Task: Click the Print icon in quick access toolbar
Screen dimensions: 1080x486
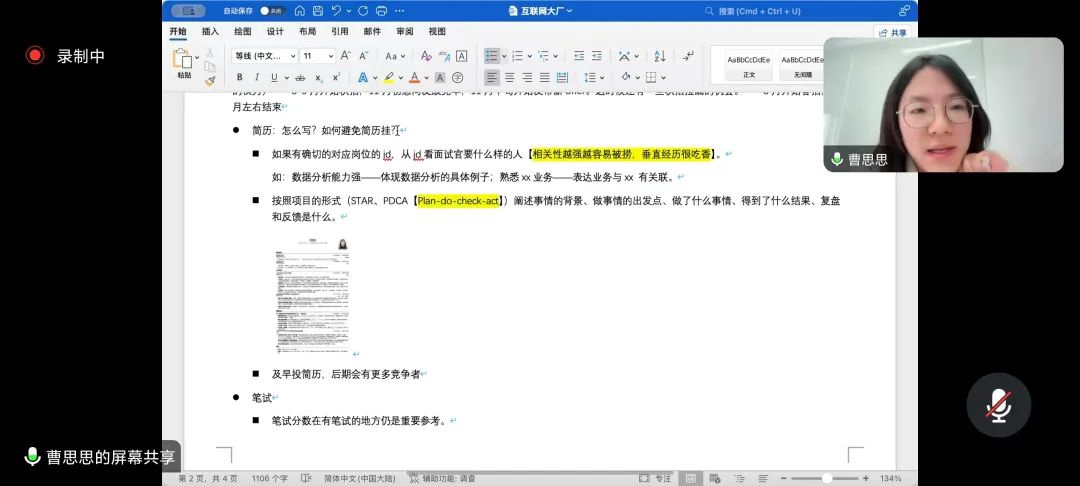Action: point(381,11)
